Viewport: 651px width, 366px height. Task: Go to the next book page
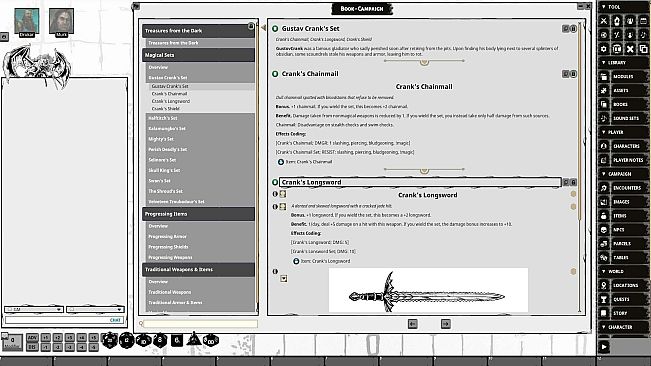445,324
